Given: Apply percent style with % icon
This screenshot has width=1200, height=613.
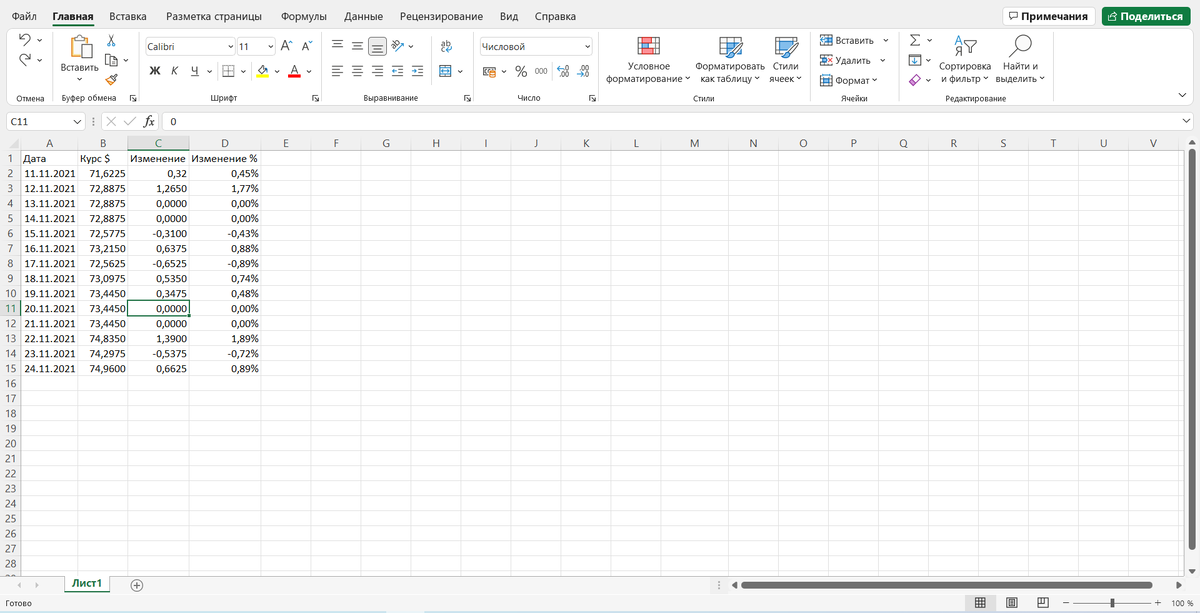Looking at the screenshot, I should click(x=521, y=71).
